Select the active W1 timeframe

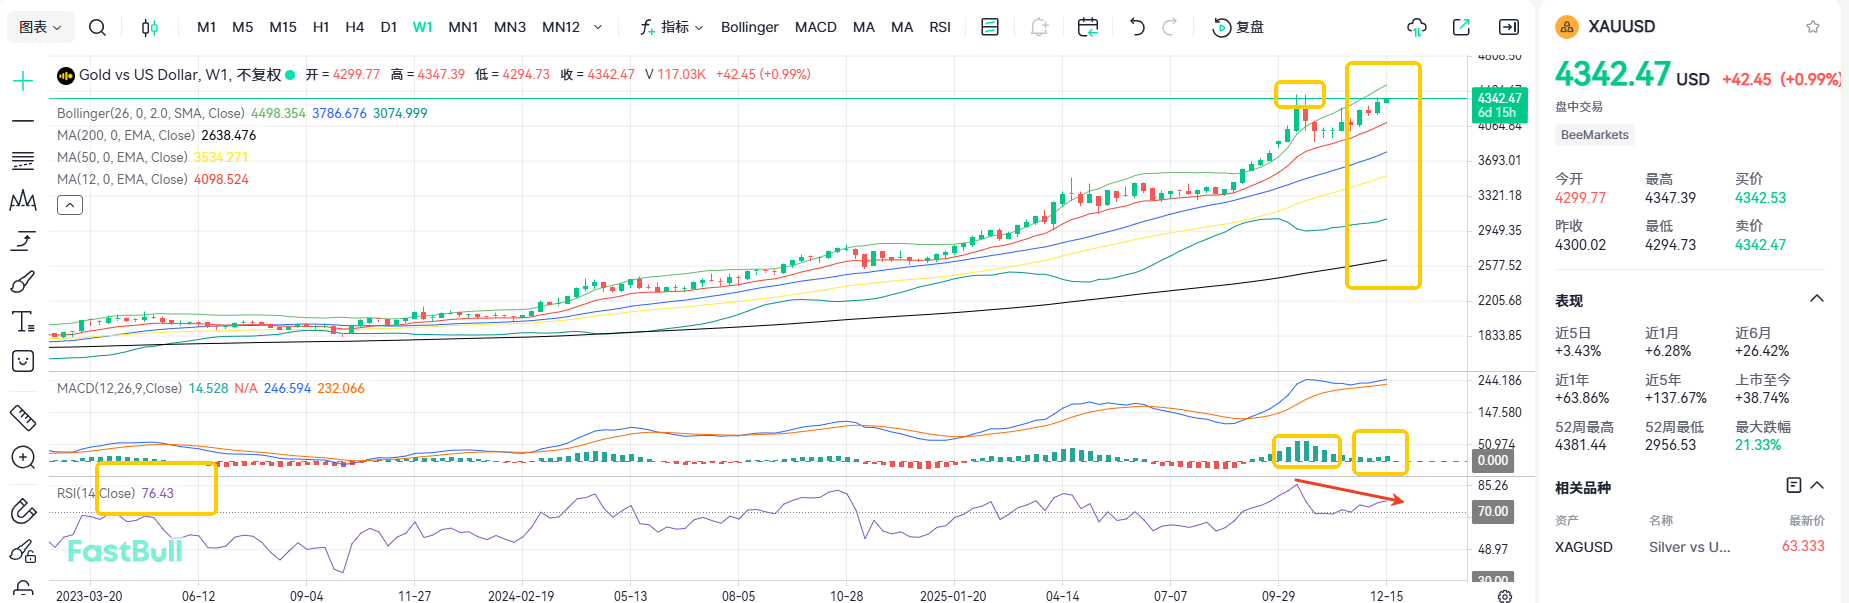[423, 27]
